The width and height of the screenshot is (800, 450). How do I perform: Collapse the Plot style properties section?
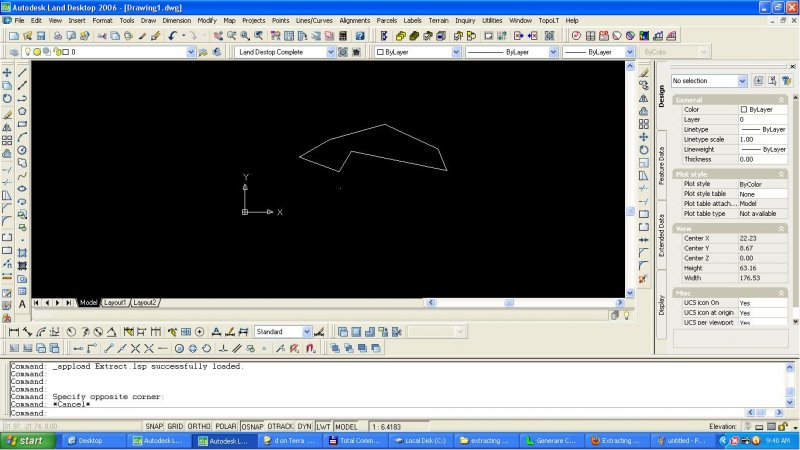(781, 174)
